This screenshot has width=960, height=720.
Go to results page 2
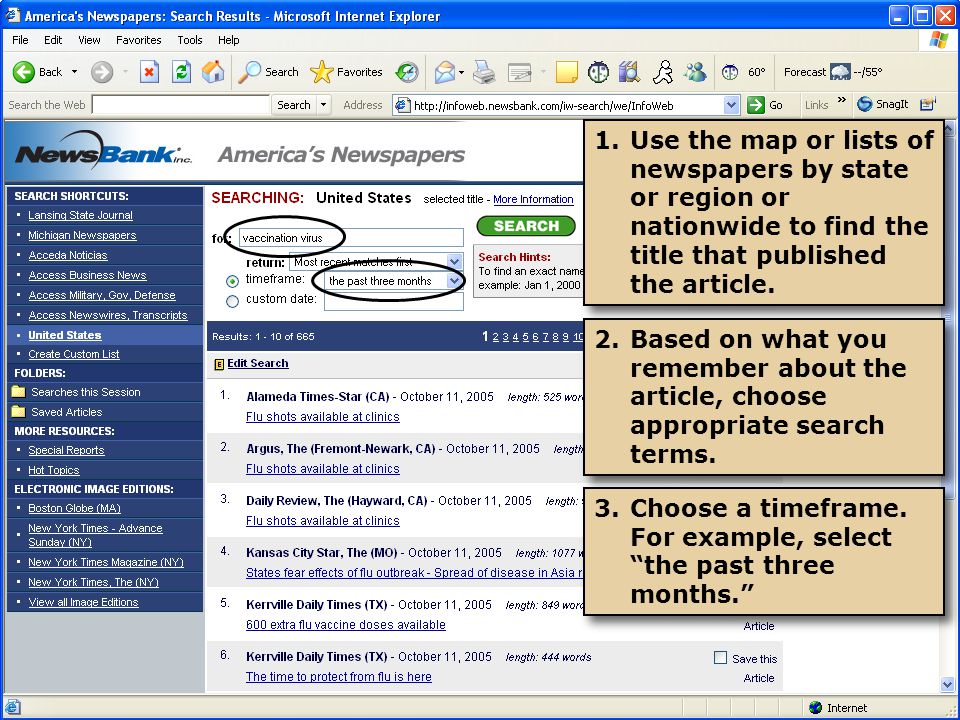[x=496, y=337]
